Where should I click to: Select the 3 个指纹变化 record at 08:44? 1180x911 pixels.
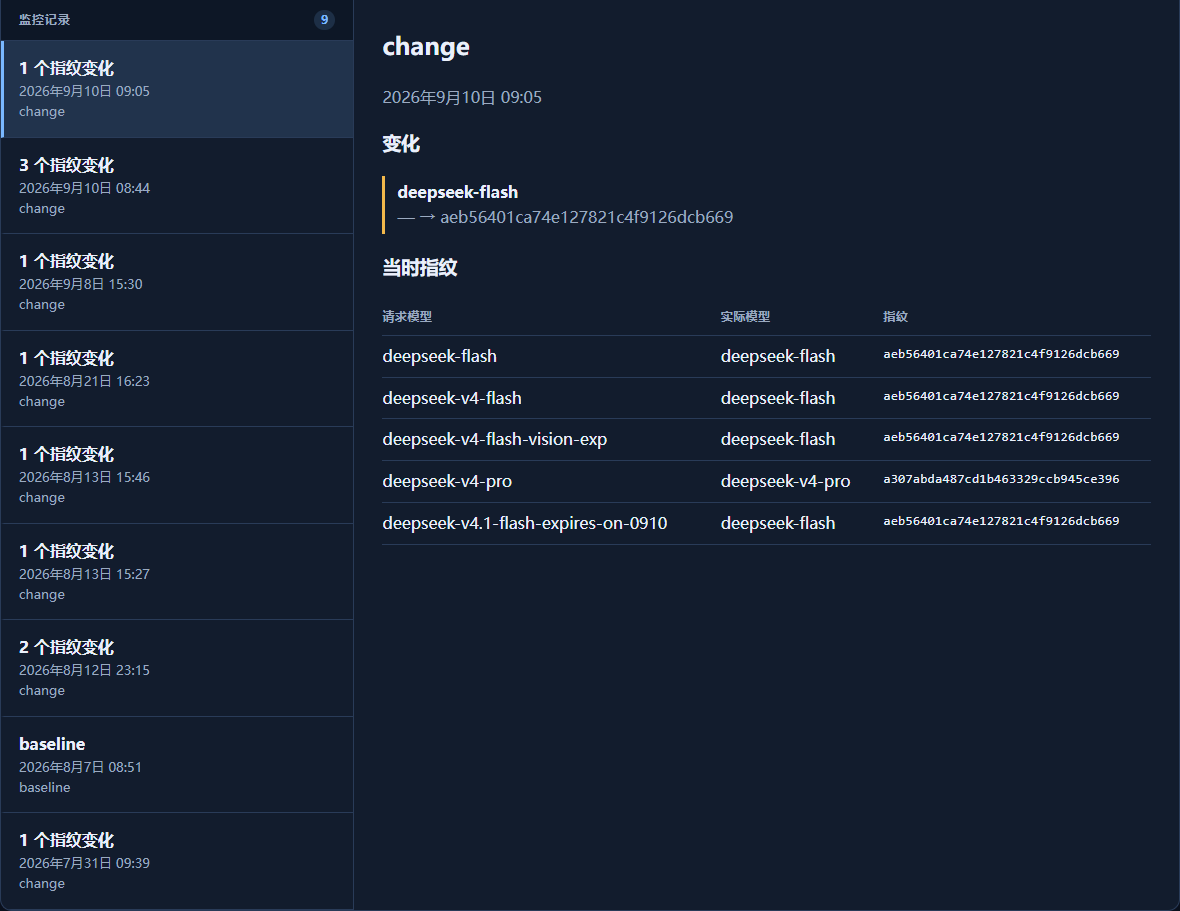(x=178, y=186)
